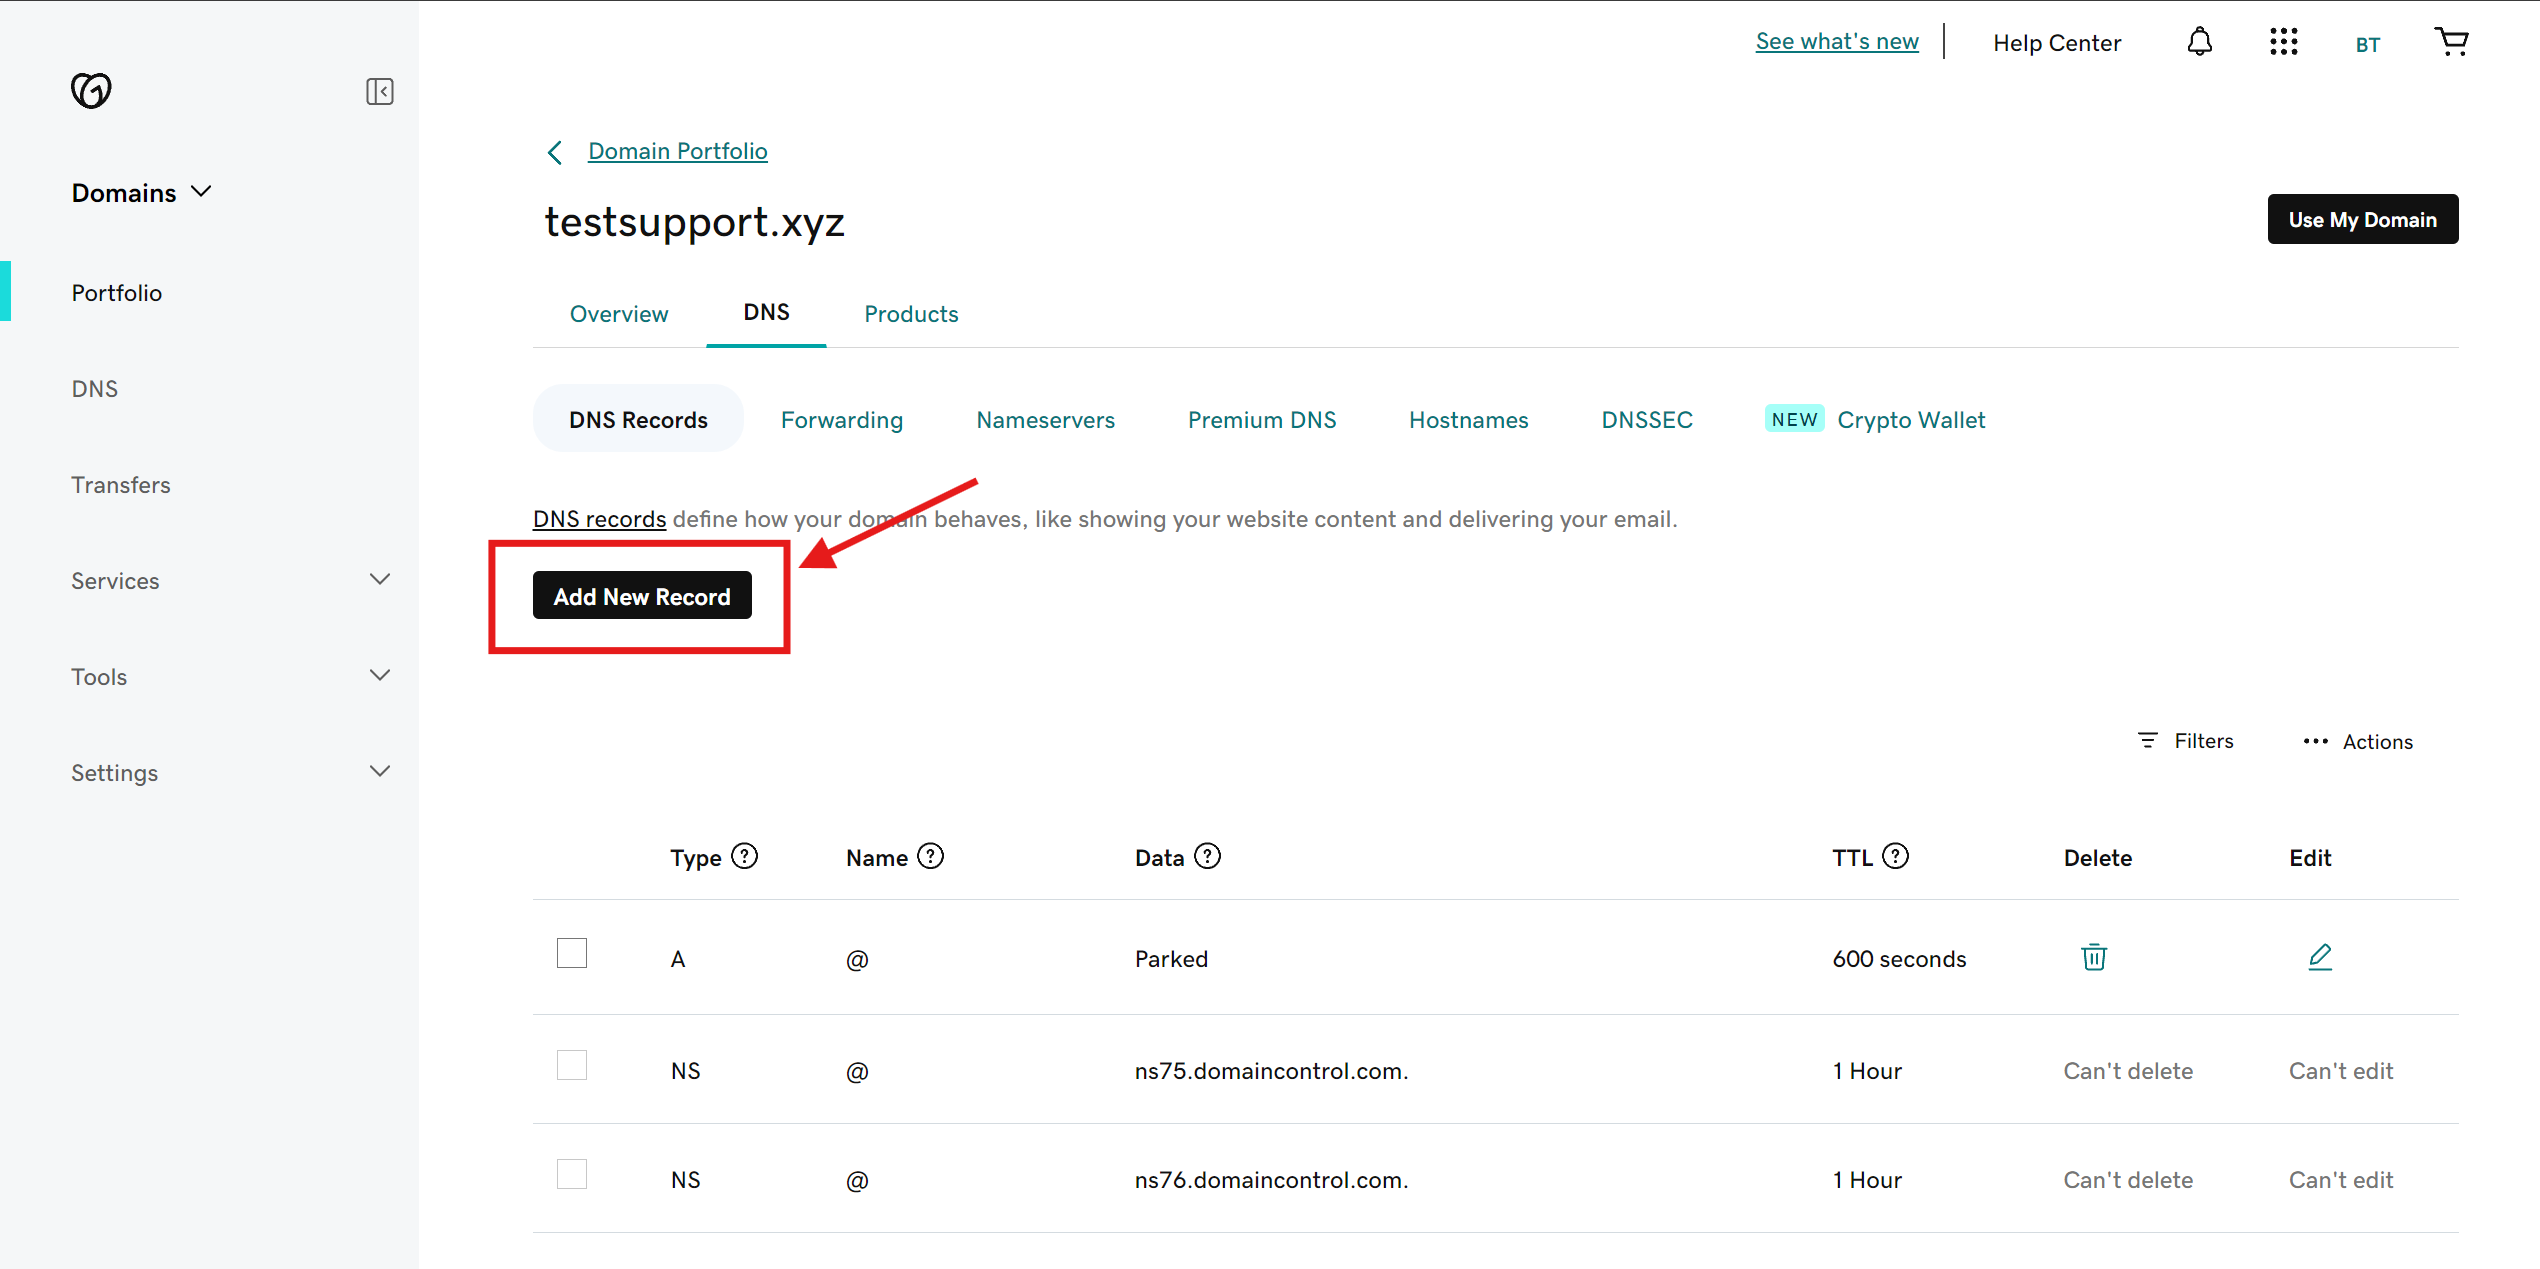
Task: Expand the Domains dropdown
Action: point(142,193)
